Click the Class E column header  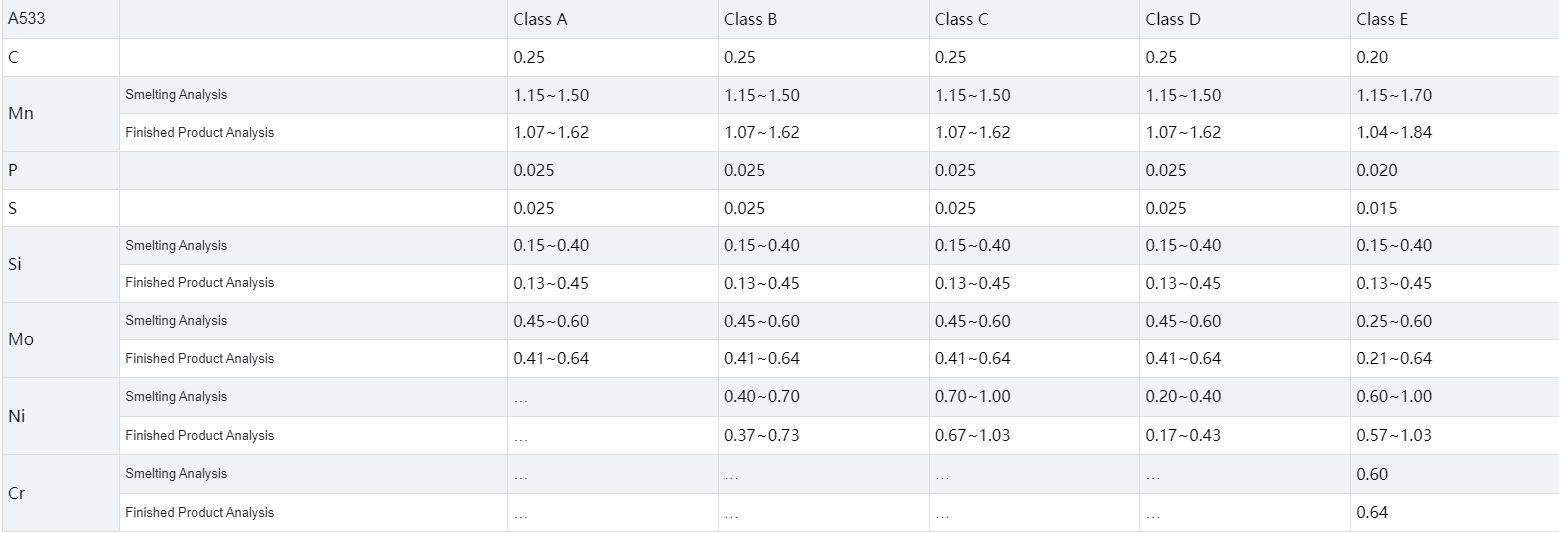click(x=1382, y=20)
